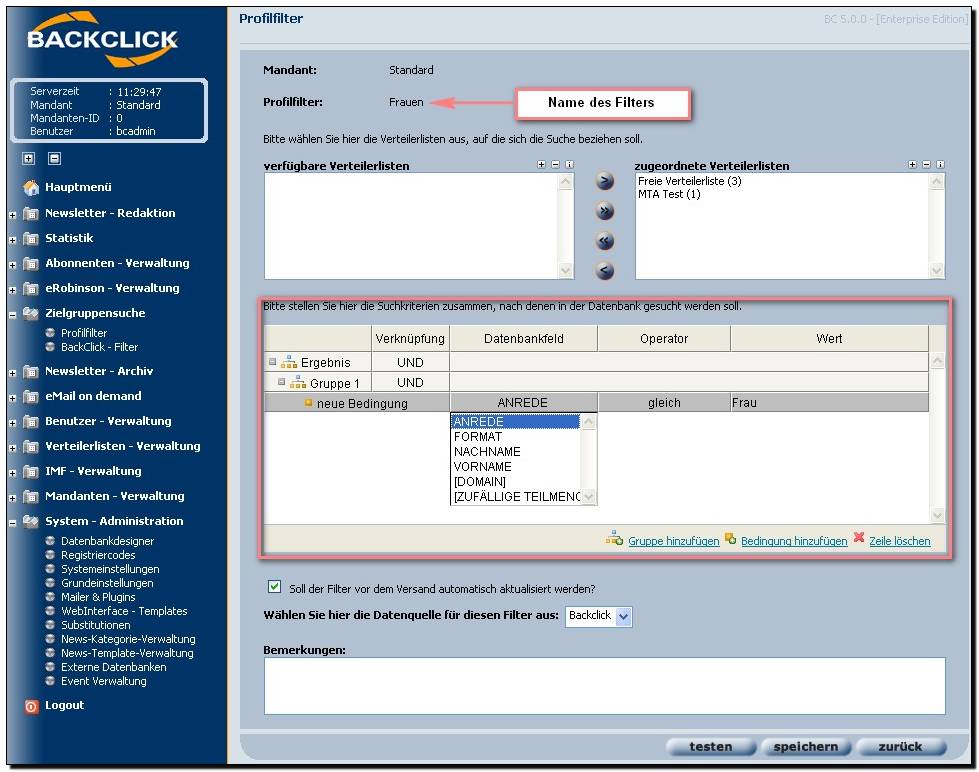Deselect all in zugeordnete Verteilerlisten minus icon
979x772 pixels.
click(926, 165)
